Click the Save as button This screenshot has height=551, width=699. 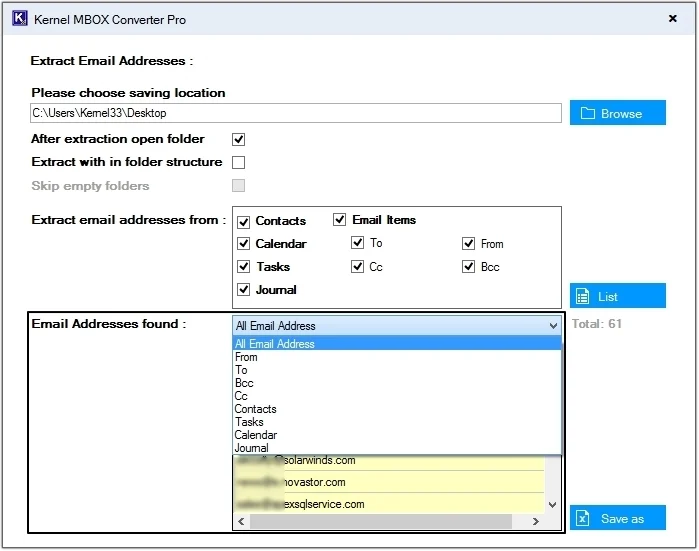617,518
